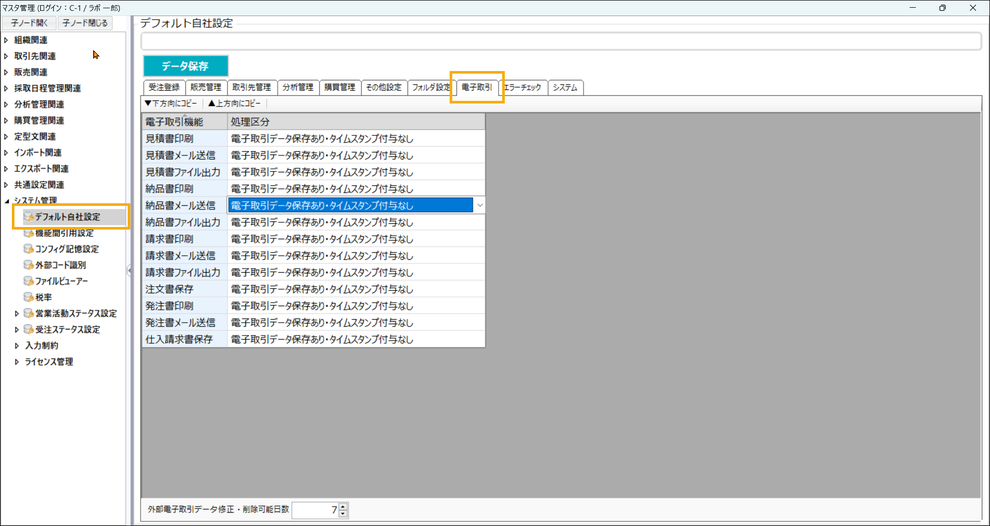Click the デフォルト自社設定 tree node icon
Screen dimensions: 990x526
click(x=28, y=217)
